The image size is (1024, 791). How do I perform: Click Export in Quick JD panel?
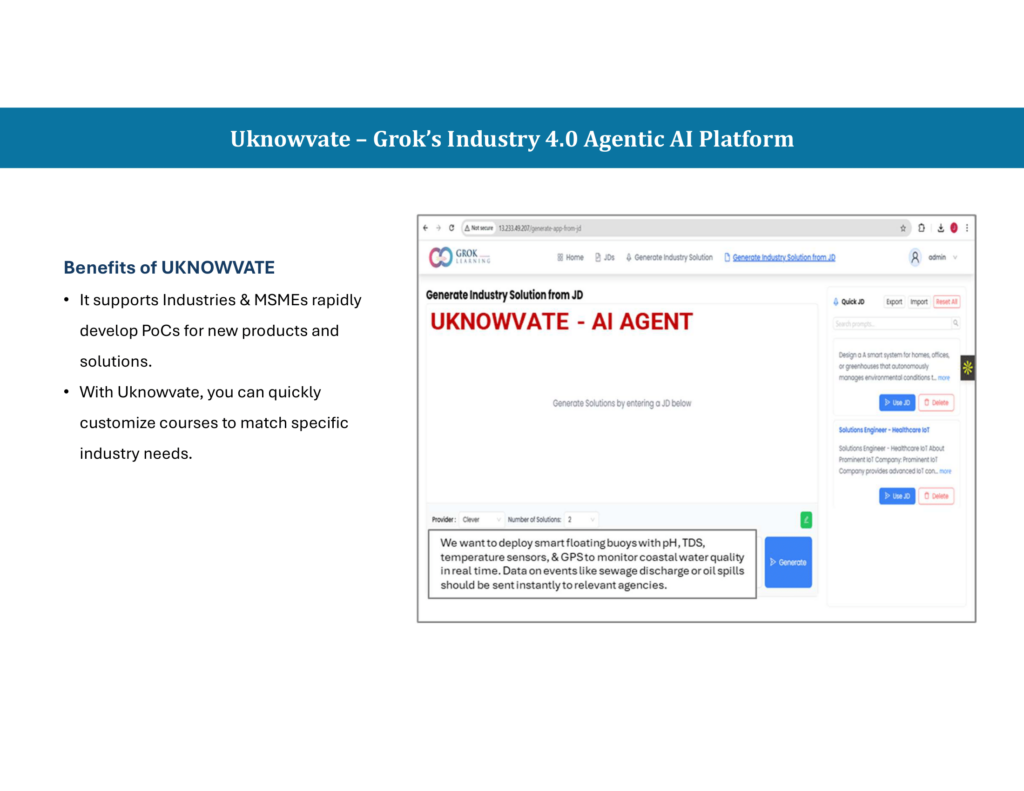[x=893, y=301]
